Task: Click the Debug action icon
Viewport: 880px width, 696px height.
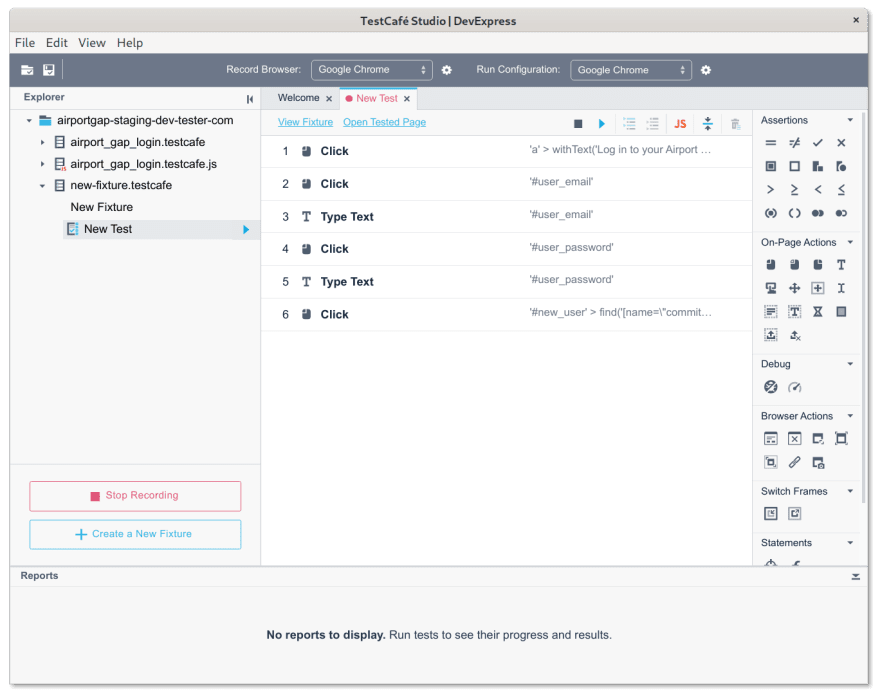Action: point(771,387)
